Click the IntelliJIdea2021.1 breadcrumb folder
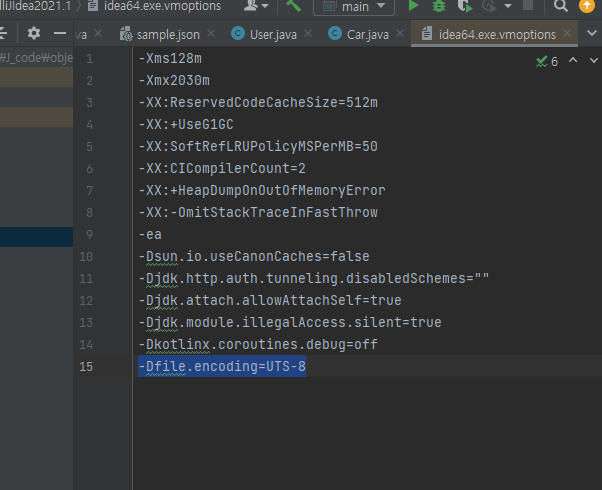 point(35,6)
